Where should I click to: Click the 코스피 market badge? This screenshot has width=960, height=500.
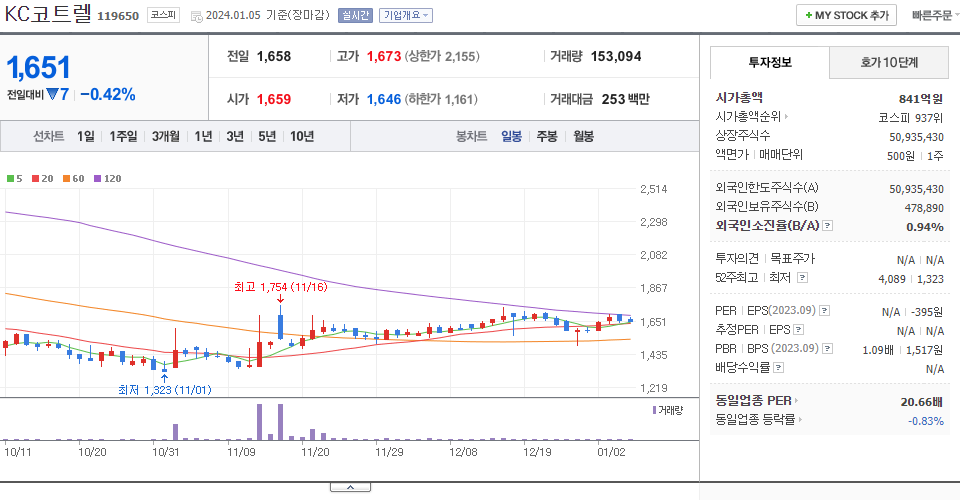(163, 15)
